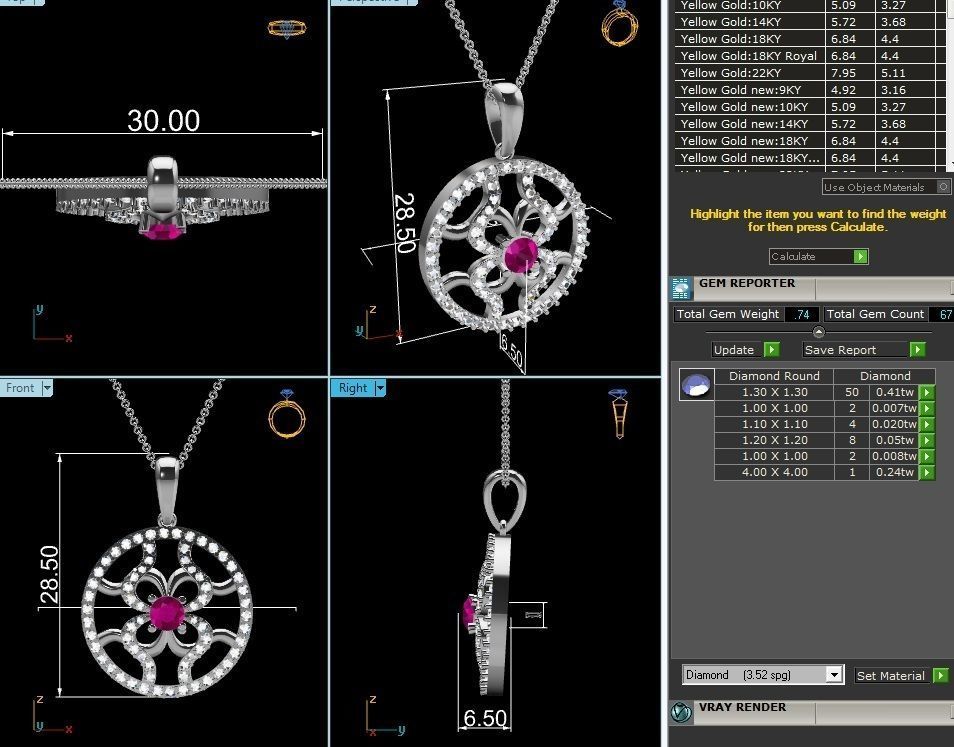Open the Front viewport dropdown arrow
Screen dimensions: 954x747
point(47,387)
